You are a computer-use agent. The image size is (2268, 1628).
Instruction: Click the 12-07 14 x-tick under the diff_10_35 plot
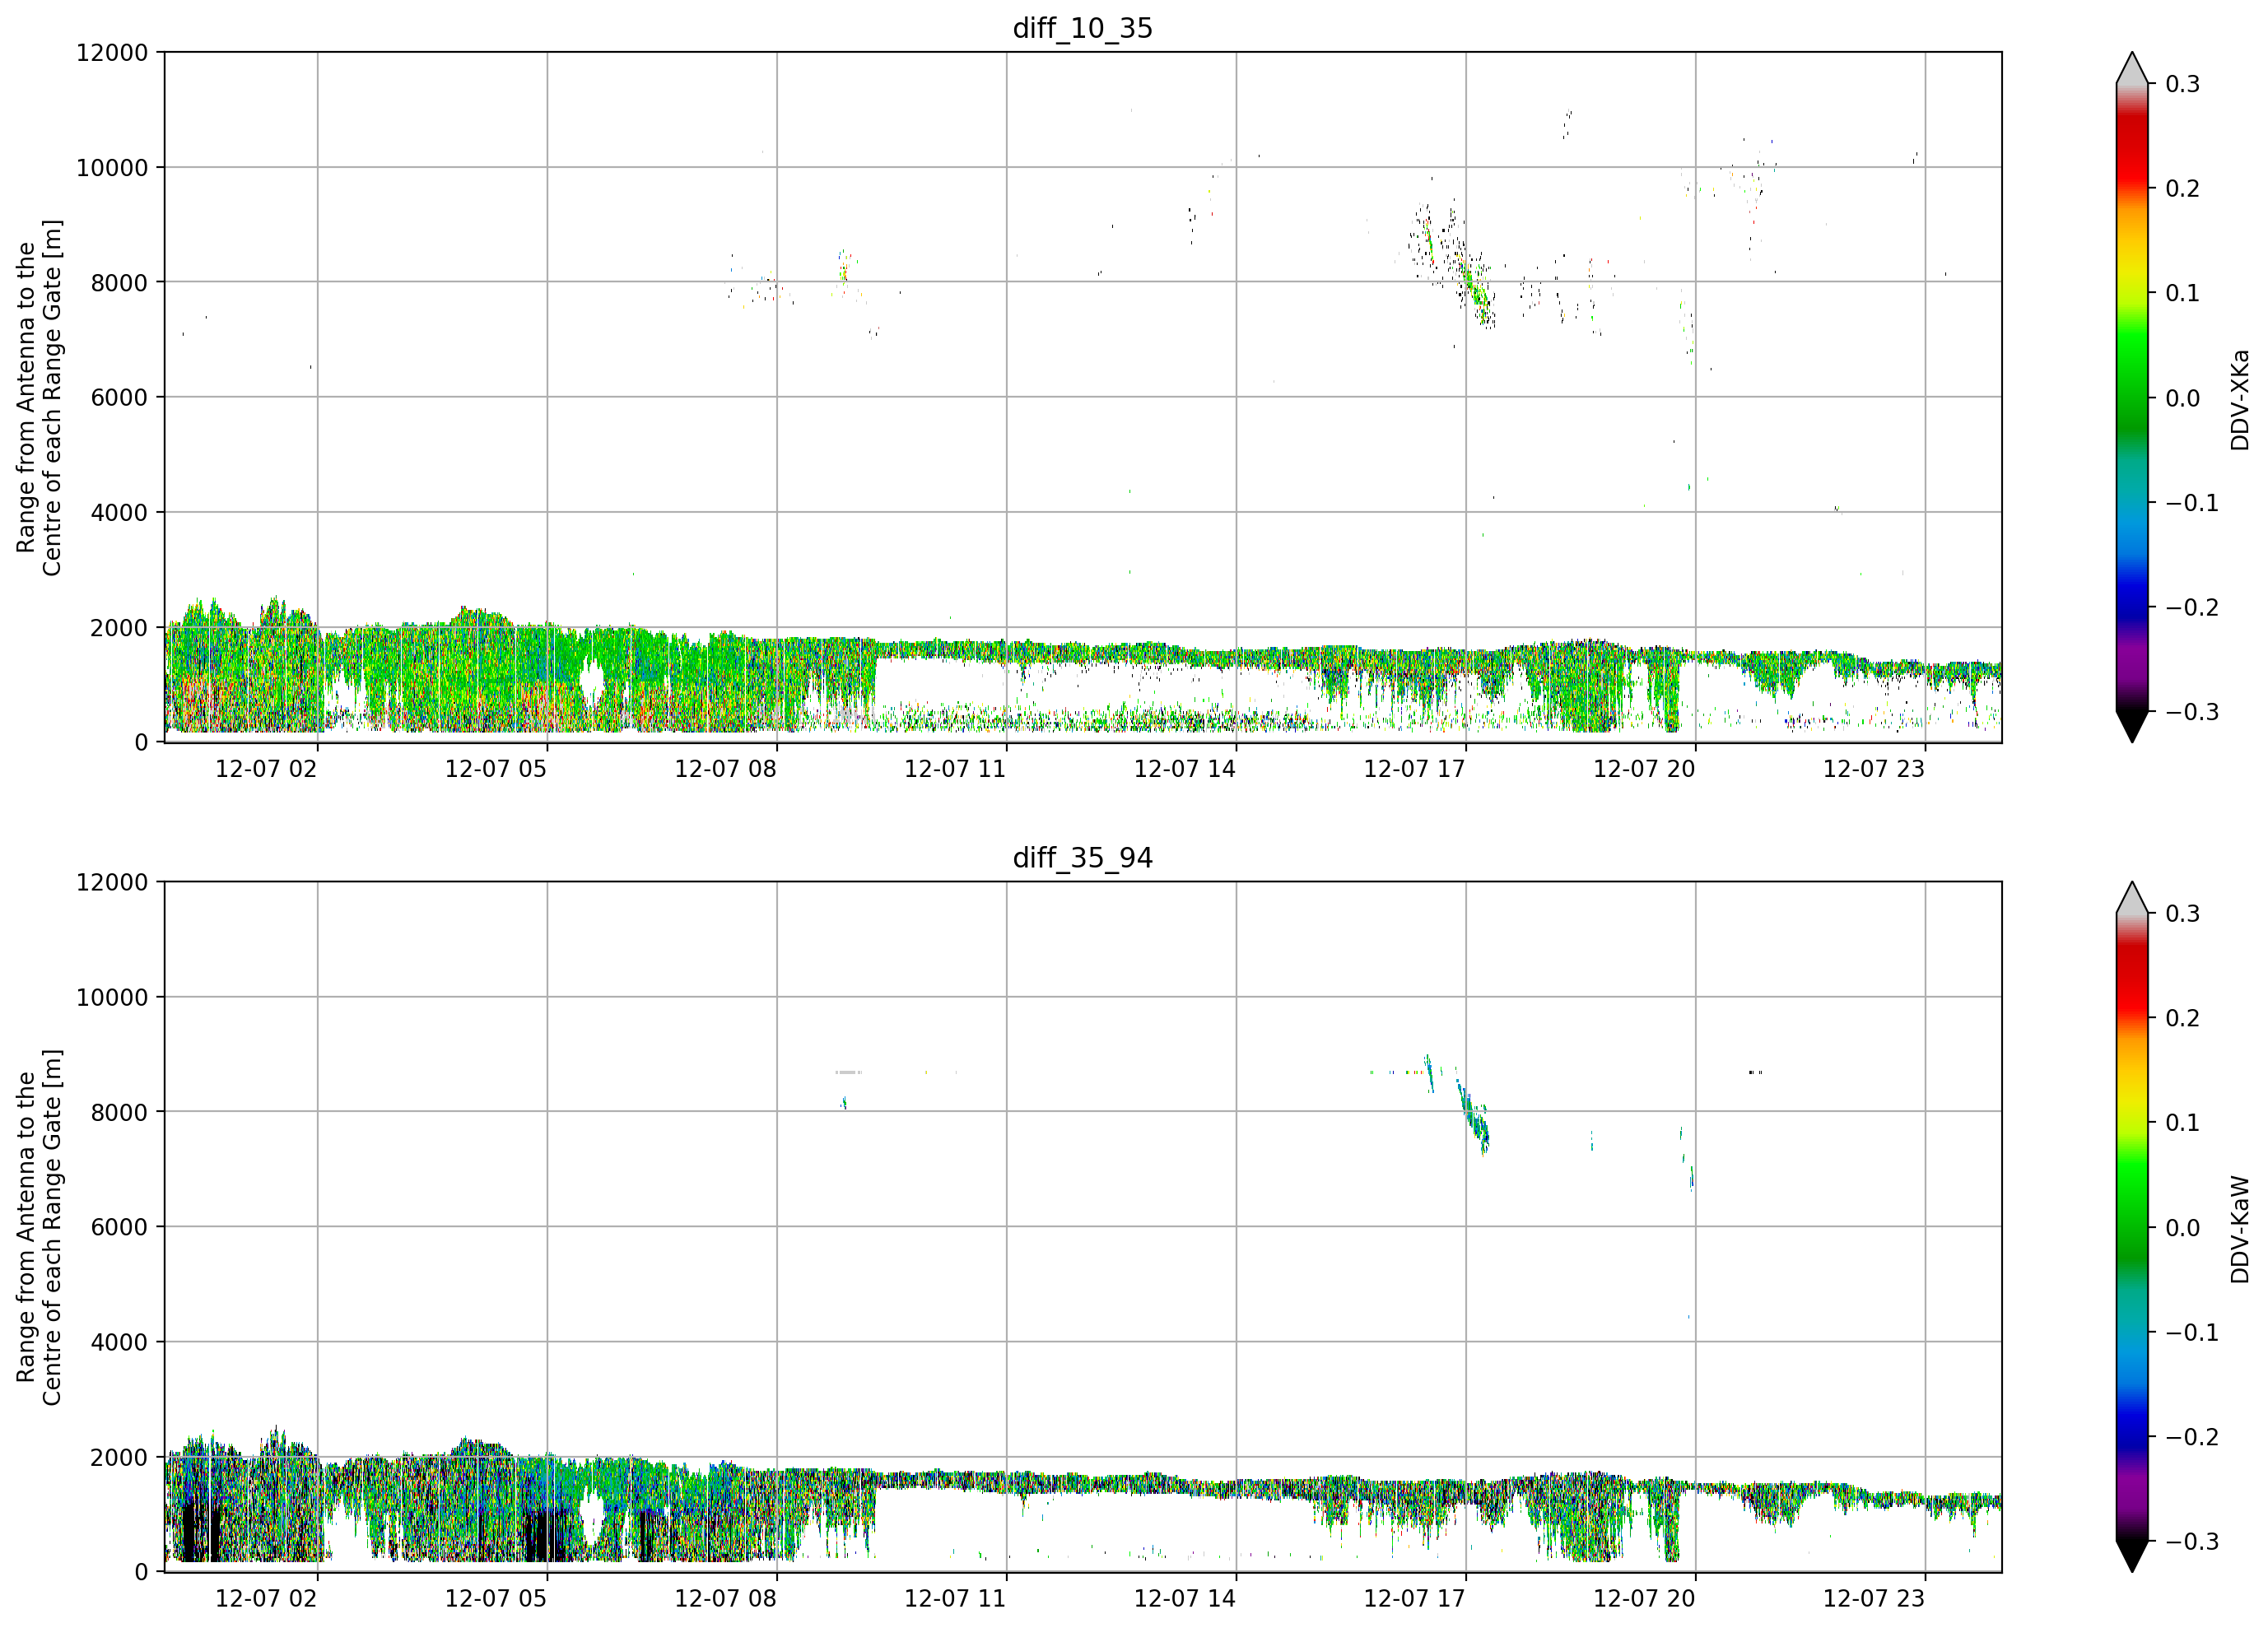point(1185,769)
